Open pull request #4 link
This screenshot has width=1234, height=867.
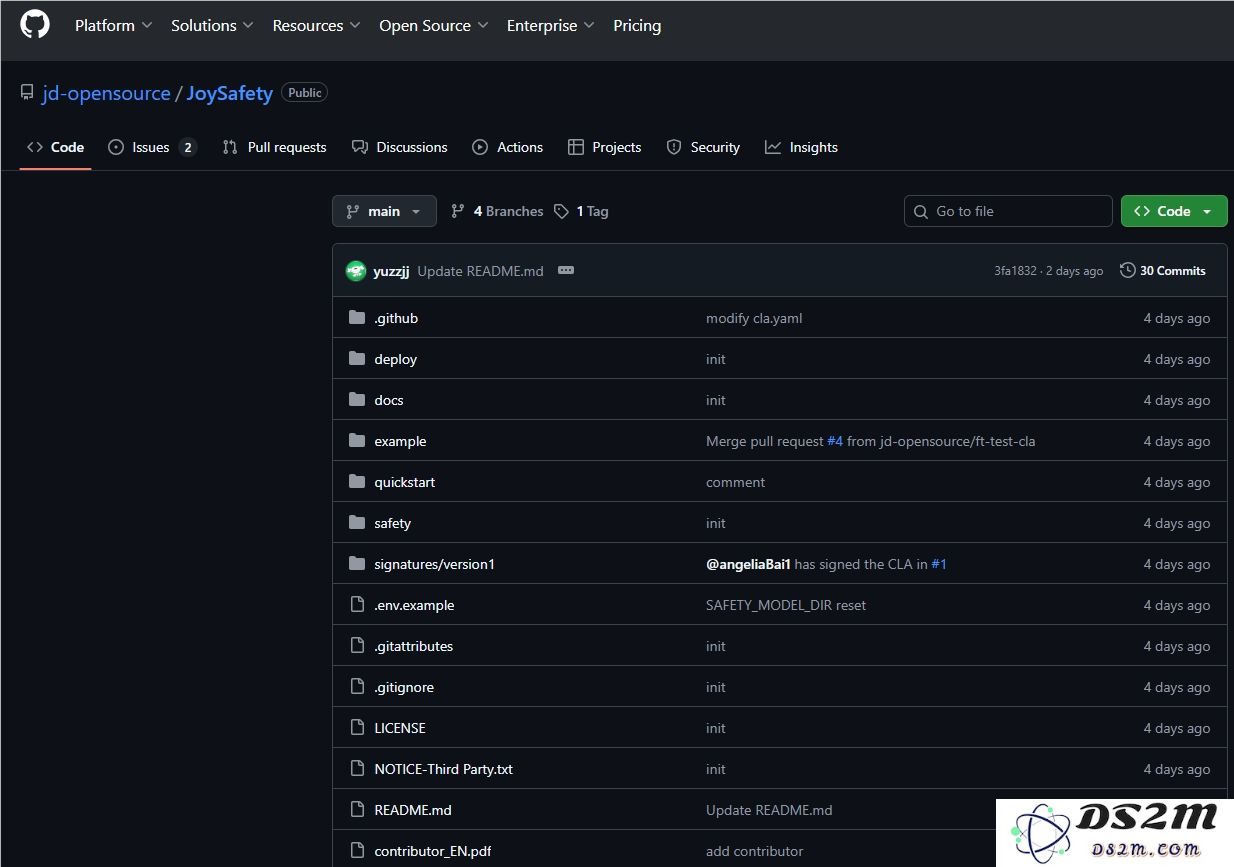(835, 441)
